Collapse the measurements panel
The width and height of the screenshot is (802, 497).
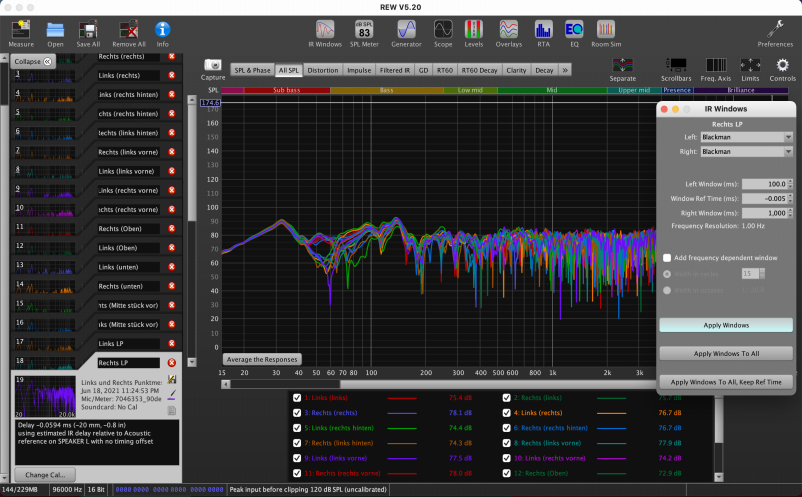tap(33, 61)
